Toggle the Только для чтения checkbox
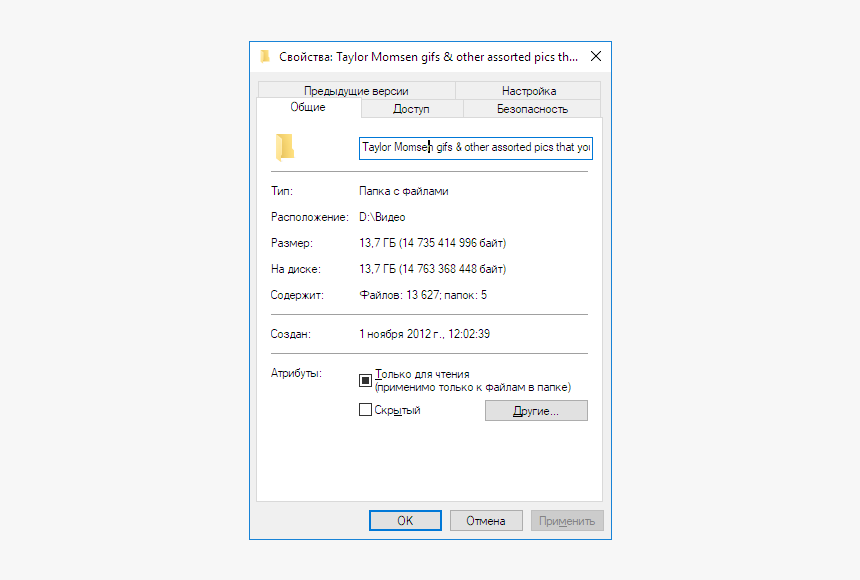The image size is (860, 580). [x=365, y=380]
